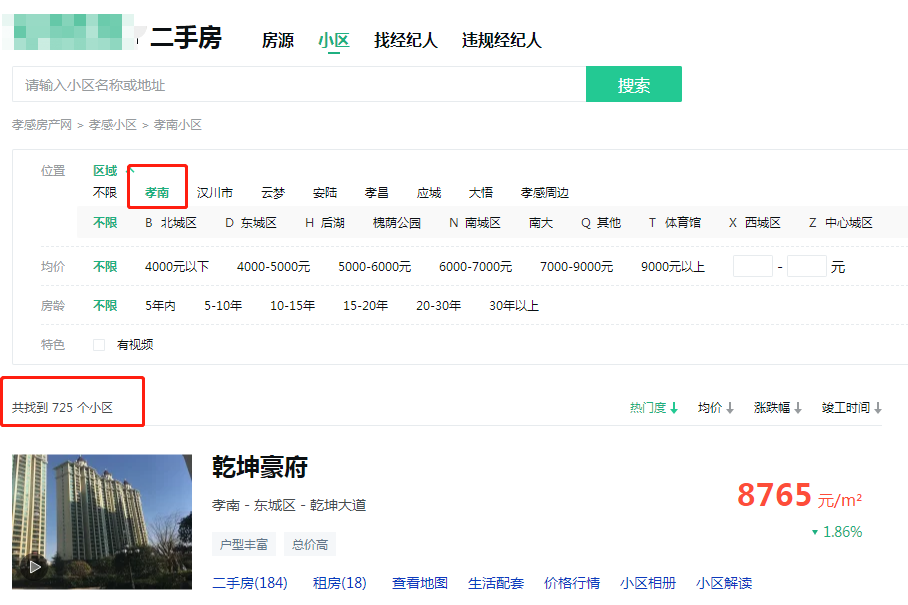The width and height of the screenshot is (908, 605).
Task: Sort listings by 涨跌幅
Action: (778, 408)
